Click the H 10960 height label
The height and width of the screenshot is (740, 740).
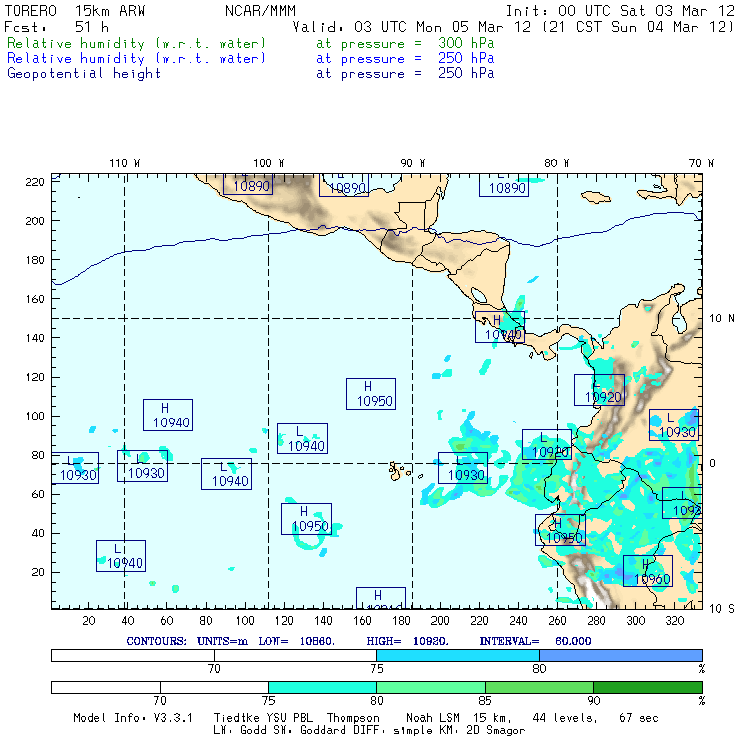[x=648, y=572]
